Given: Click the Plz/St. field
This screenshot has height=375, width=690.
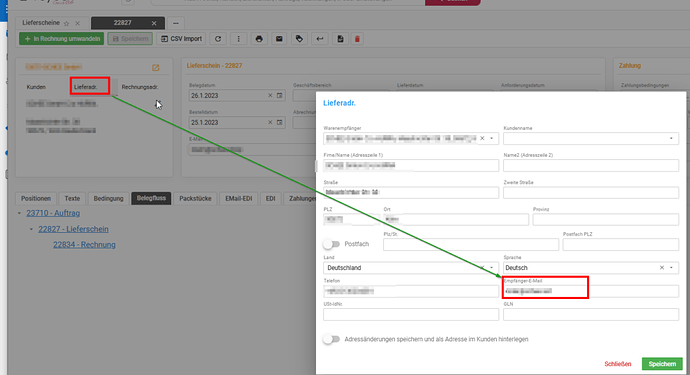Looking at the screenshot, I should click(x=471, y=244).
